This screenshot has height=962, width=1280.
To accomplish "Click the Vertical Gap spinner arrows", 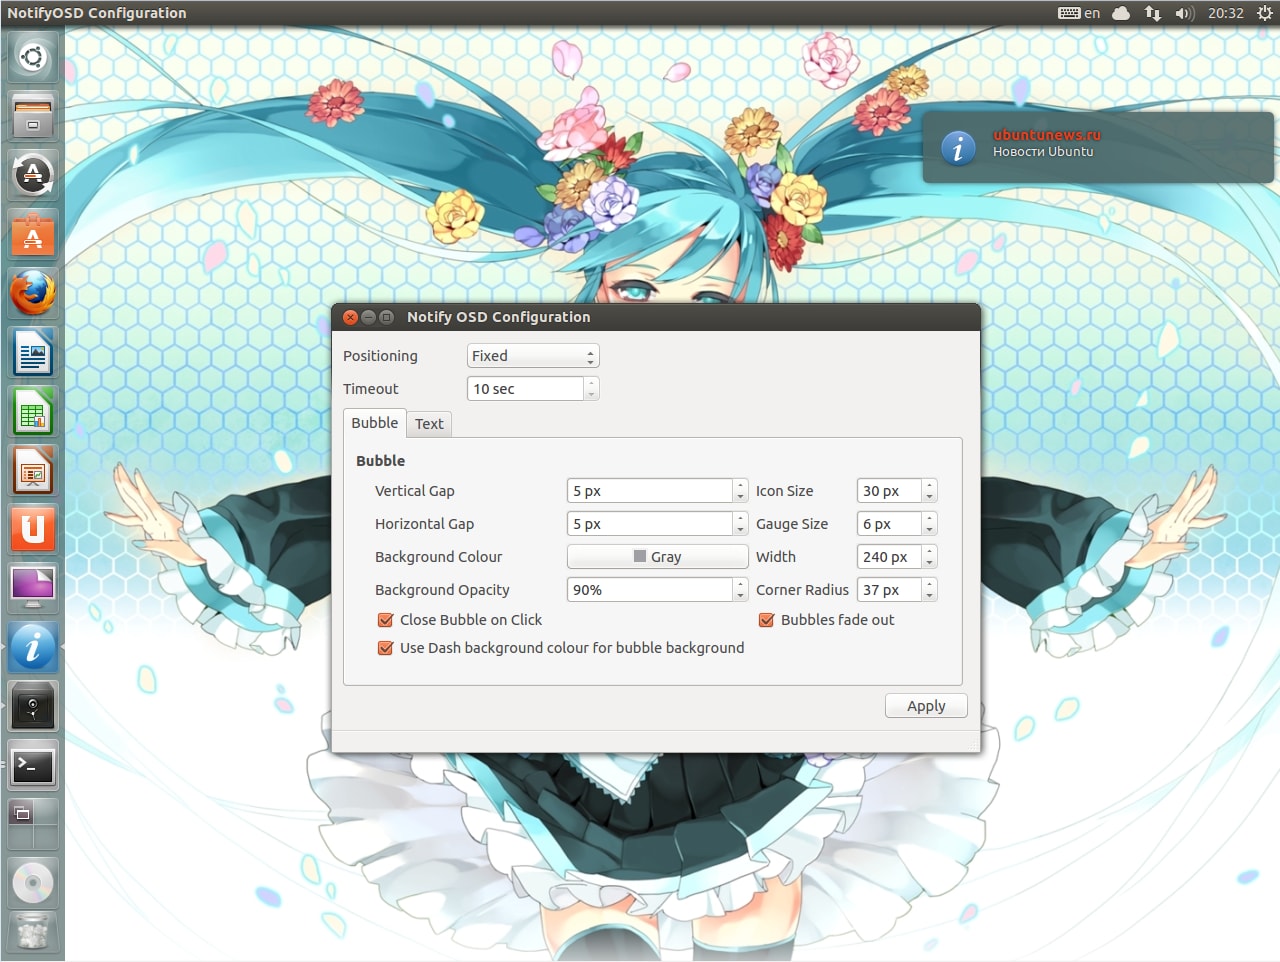I will (740, 491).
